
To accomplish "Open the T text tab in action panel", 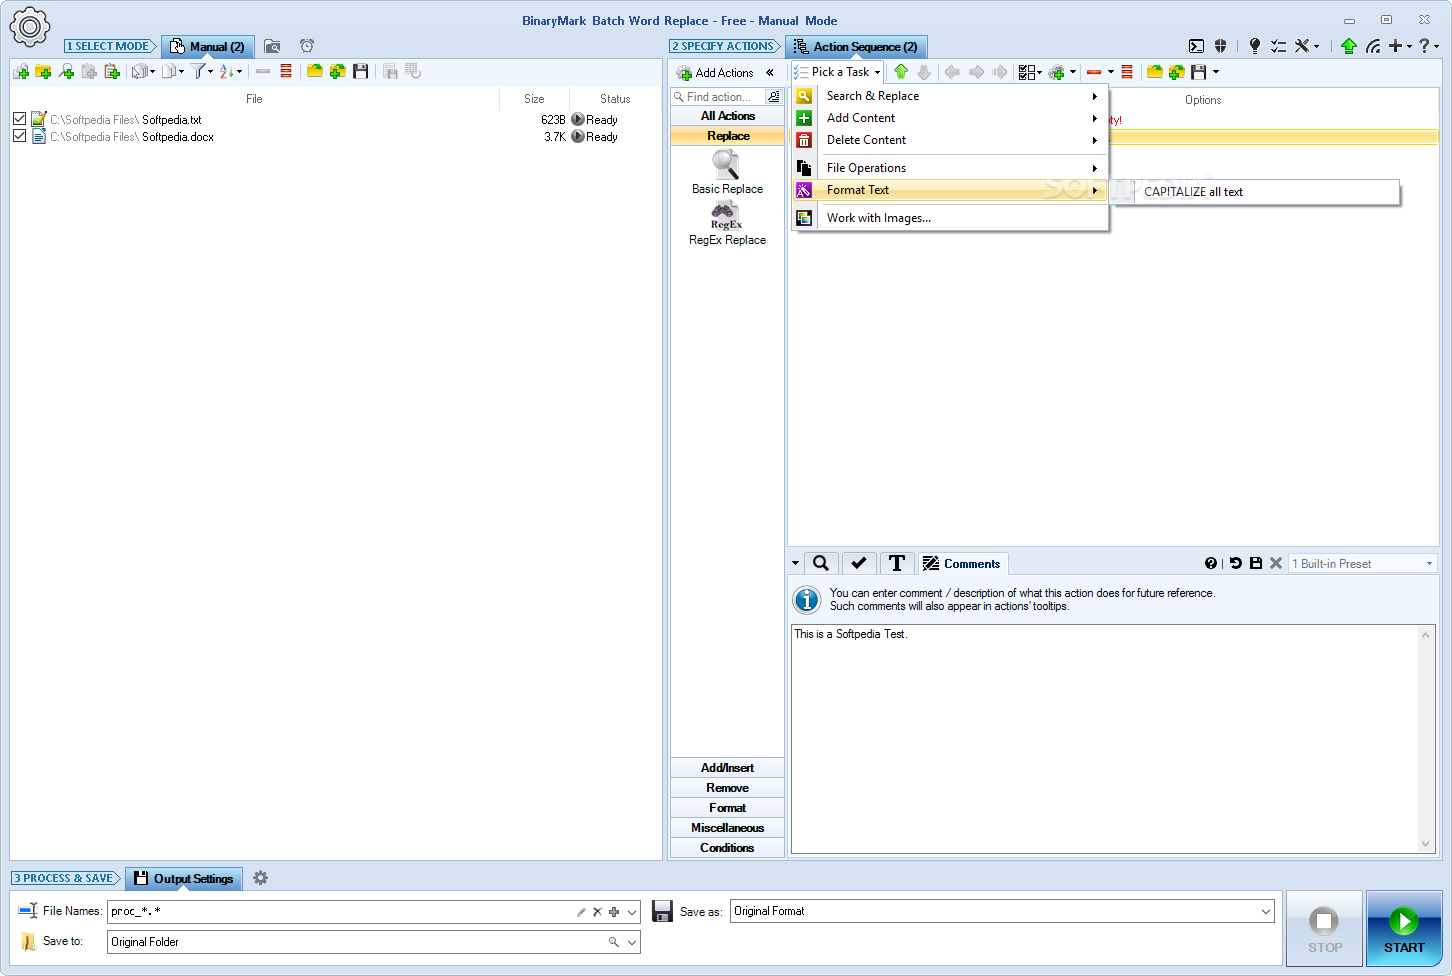I will (x=897, y=563).
